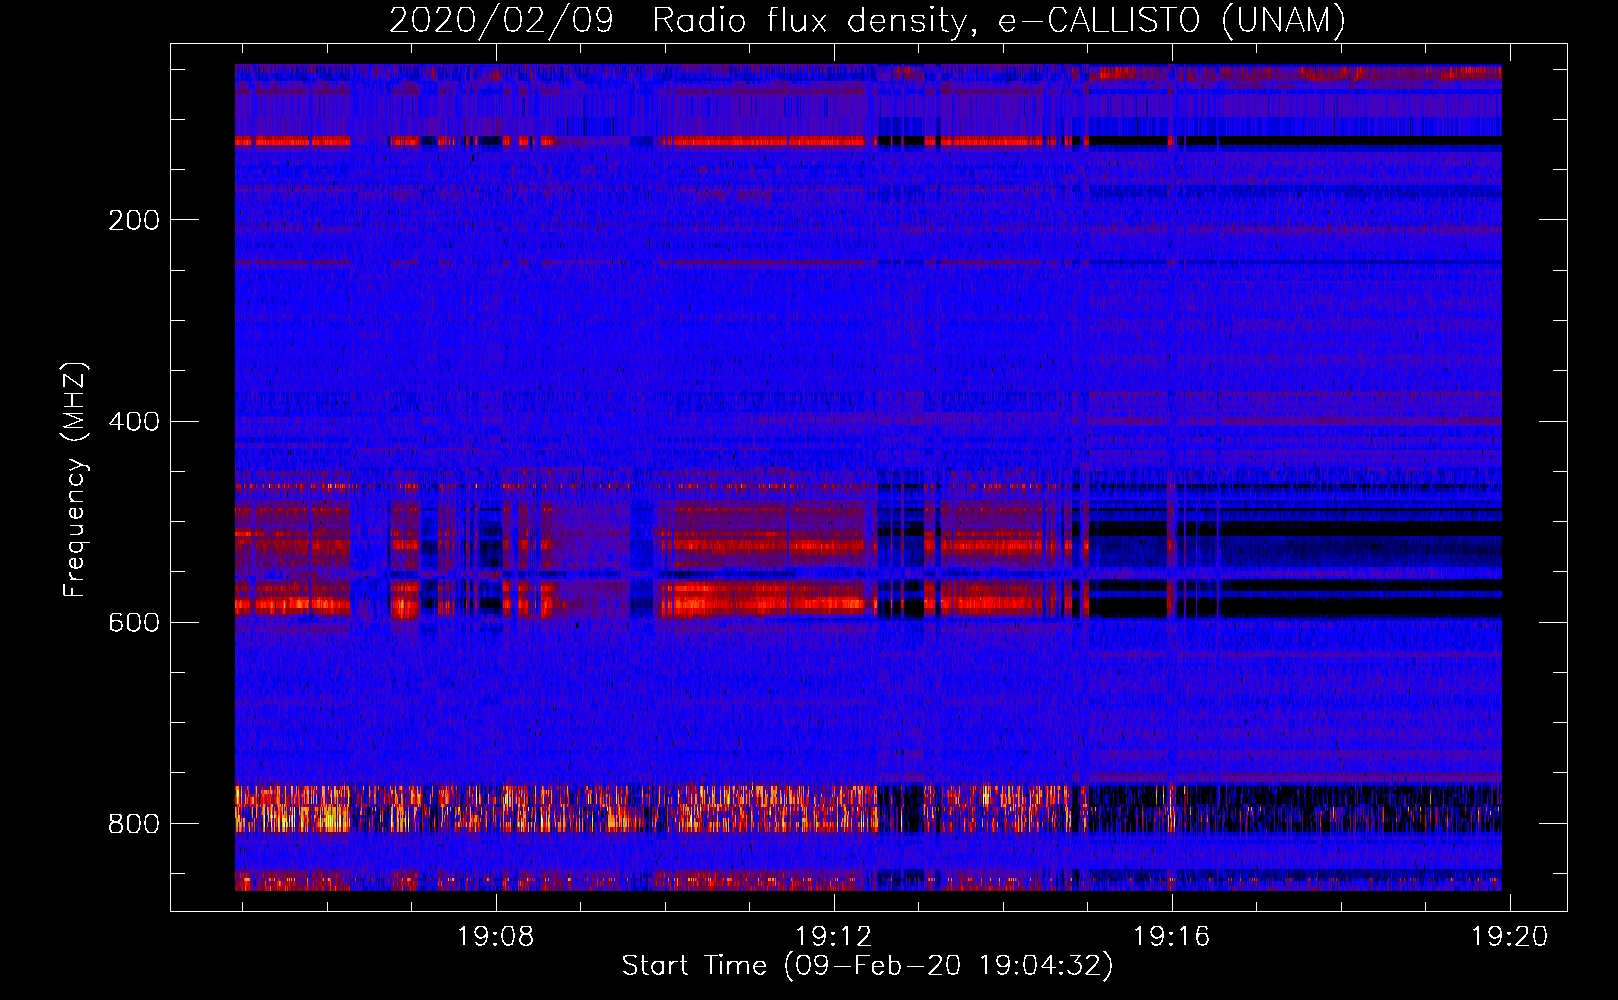Click the 600 frequency tick label
Image resolution: width=1618 pixels, height=1000 pixels.
click(x=134, y=622)
